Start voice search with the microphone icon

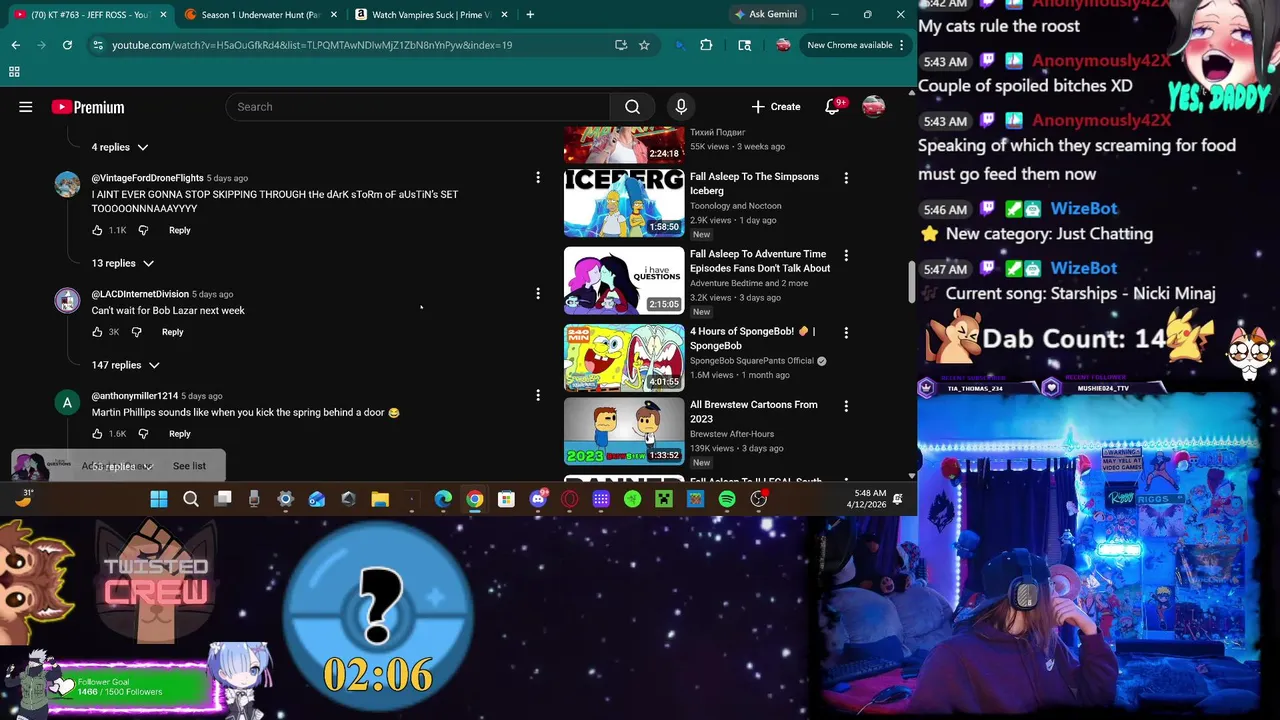pos(681,107)
